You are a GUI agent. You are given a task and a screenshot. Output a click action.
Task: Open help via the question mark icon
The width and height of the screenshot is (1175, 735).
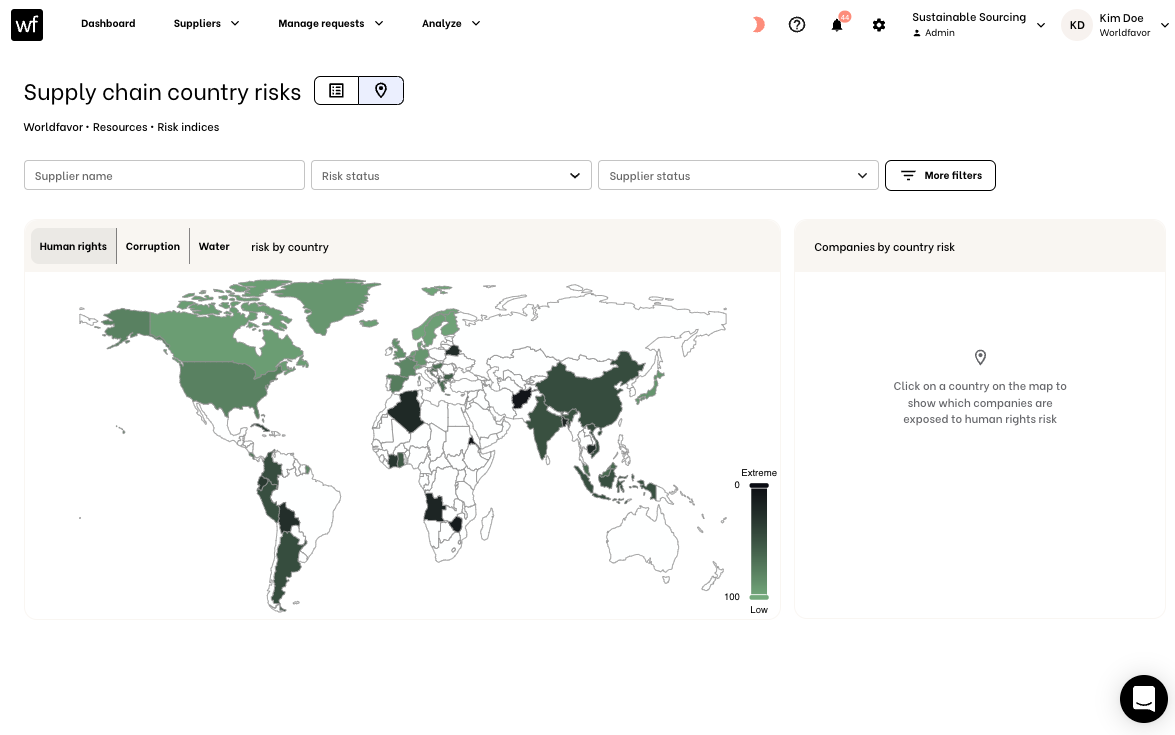point(797,24)
